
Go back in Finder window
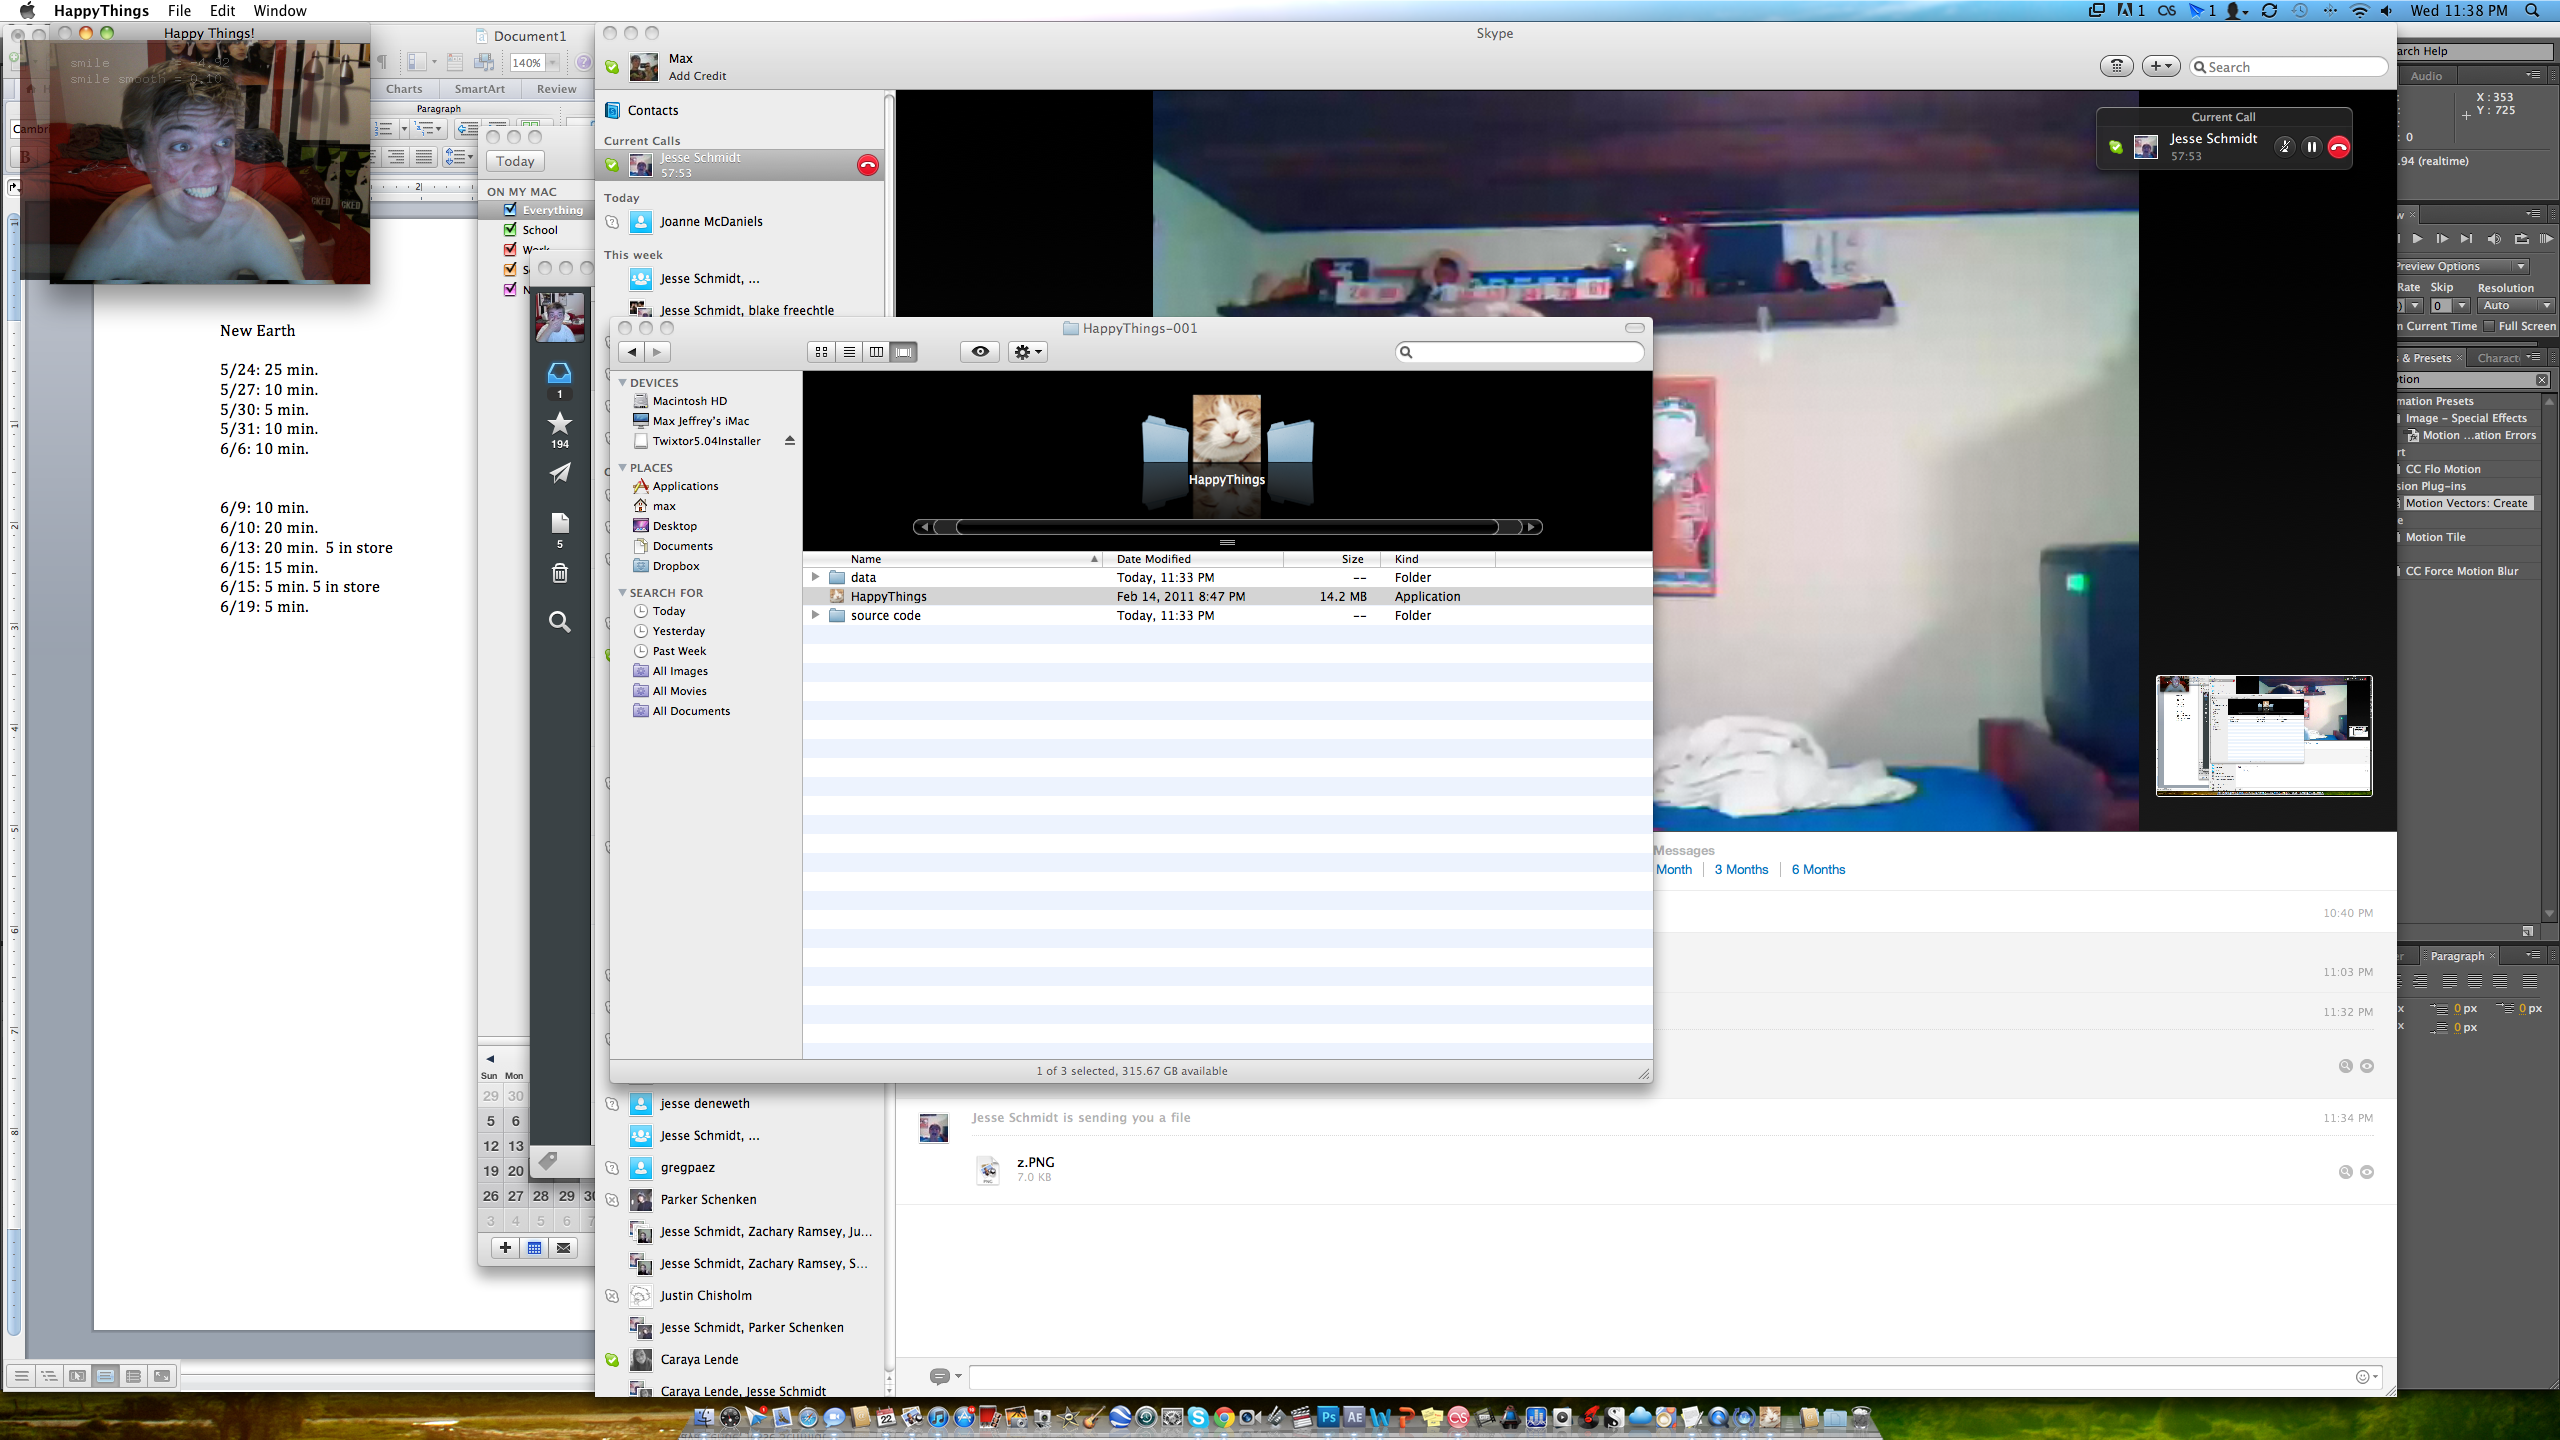pyautogui.click(x=632, y=352)
